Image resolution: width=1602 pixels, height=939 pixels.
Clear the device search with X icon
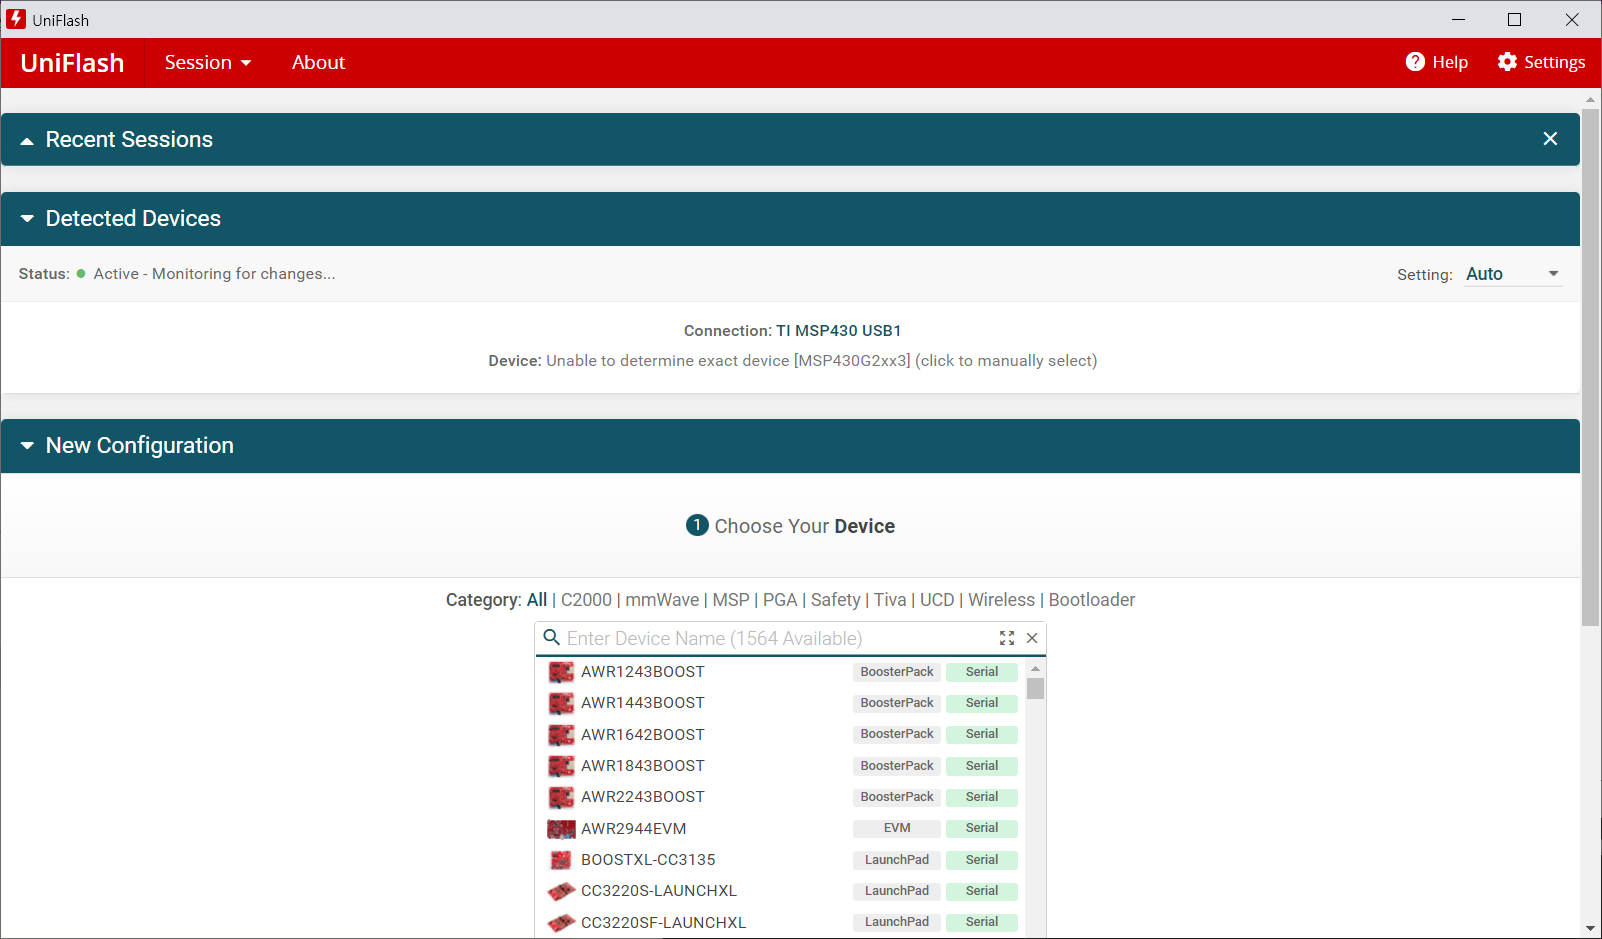pos(1032,638)
